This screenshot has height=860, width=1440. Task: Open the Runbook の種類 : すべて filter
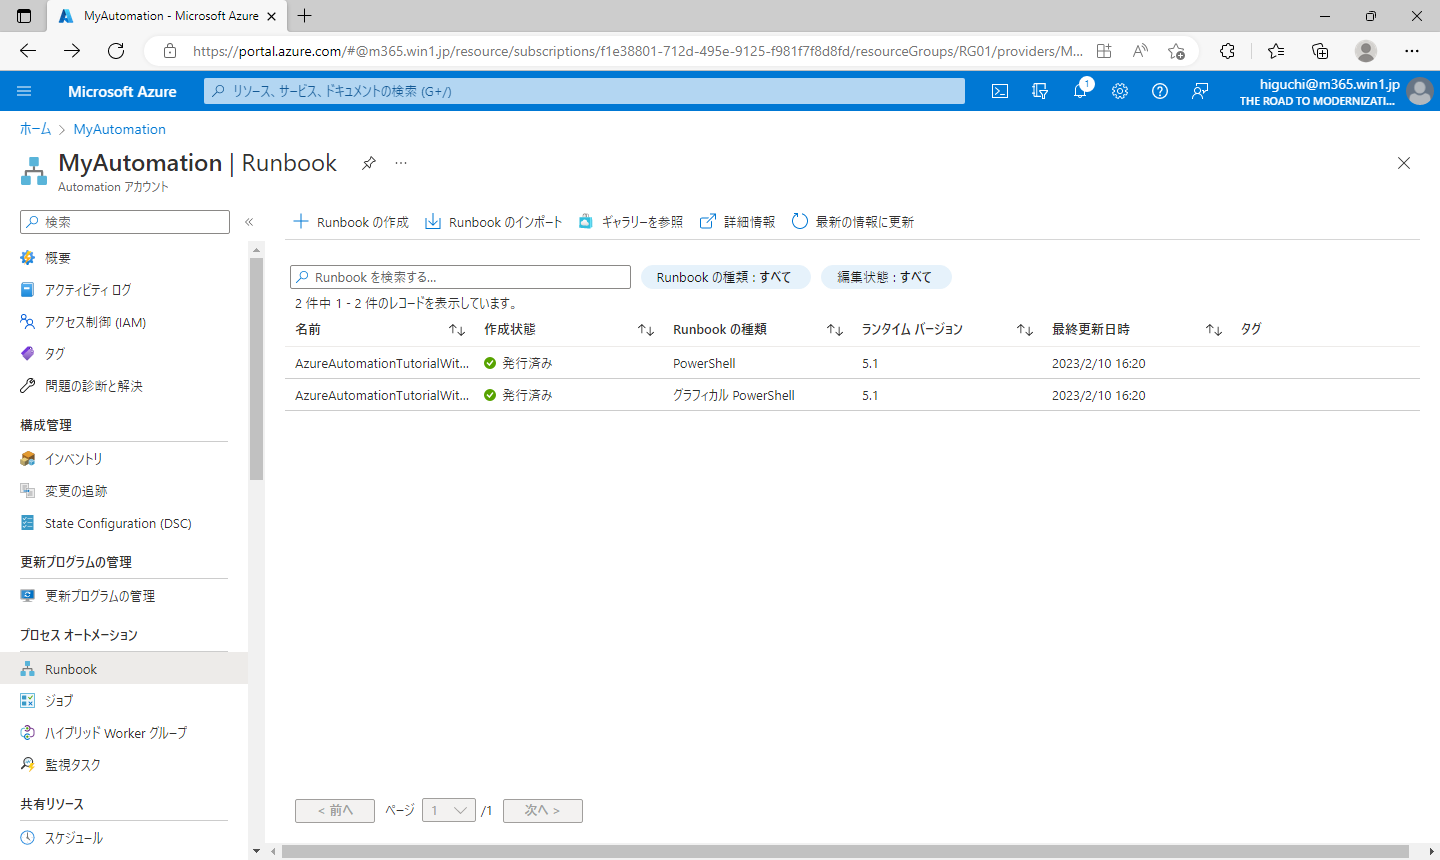coord(724,277)
